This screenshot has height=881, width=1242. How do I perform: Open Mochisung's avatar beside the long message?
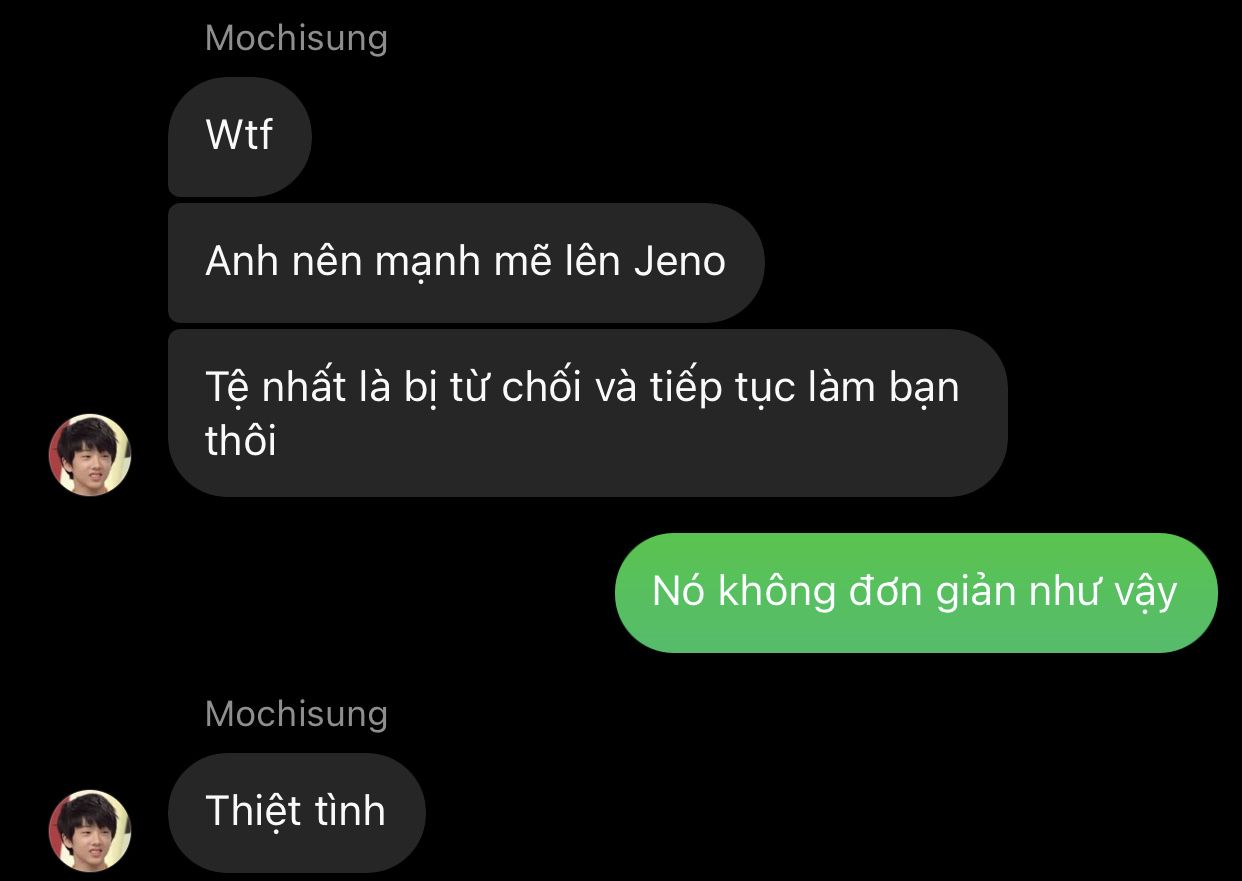point(90,455)
